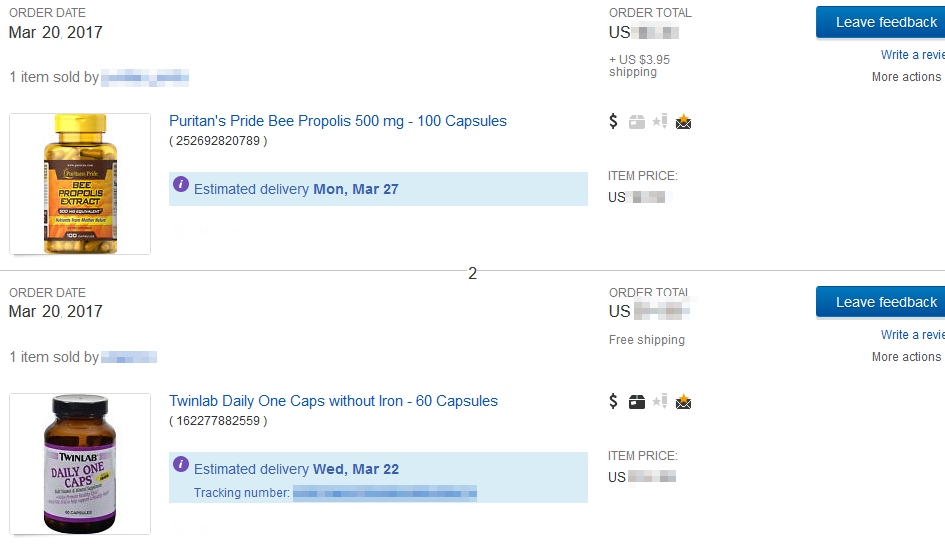Expand More actions for the Bee Propolis order
Viewport: 945px width, 547px height.
point(906,77)
